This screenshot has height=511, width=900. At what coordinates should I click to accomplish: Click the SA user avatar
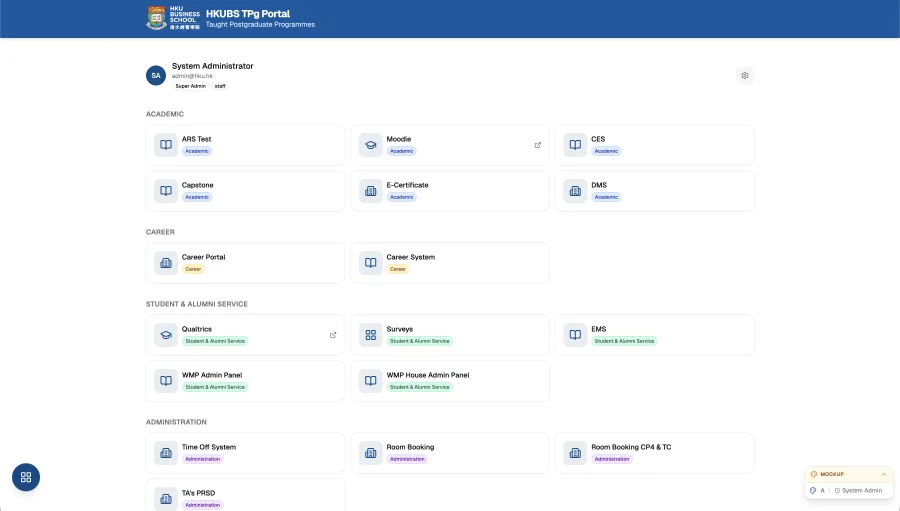click(x=156, y=75)
